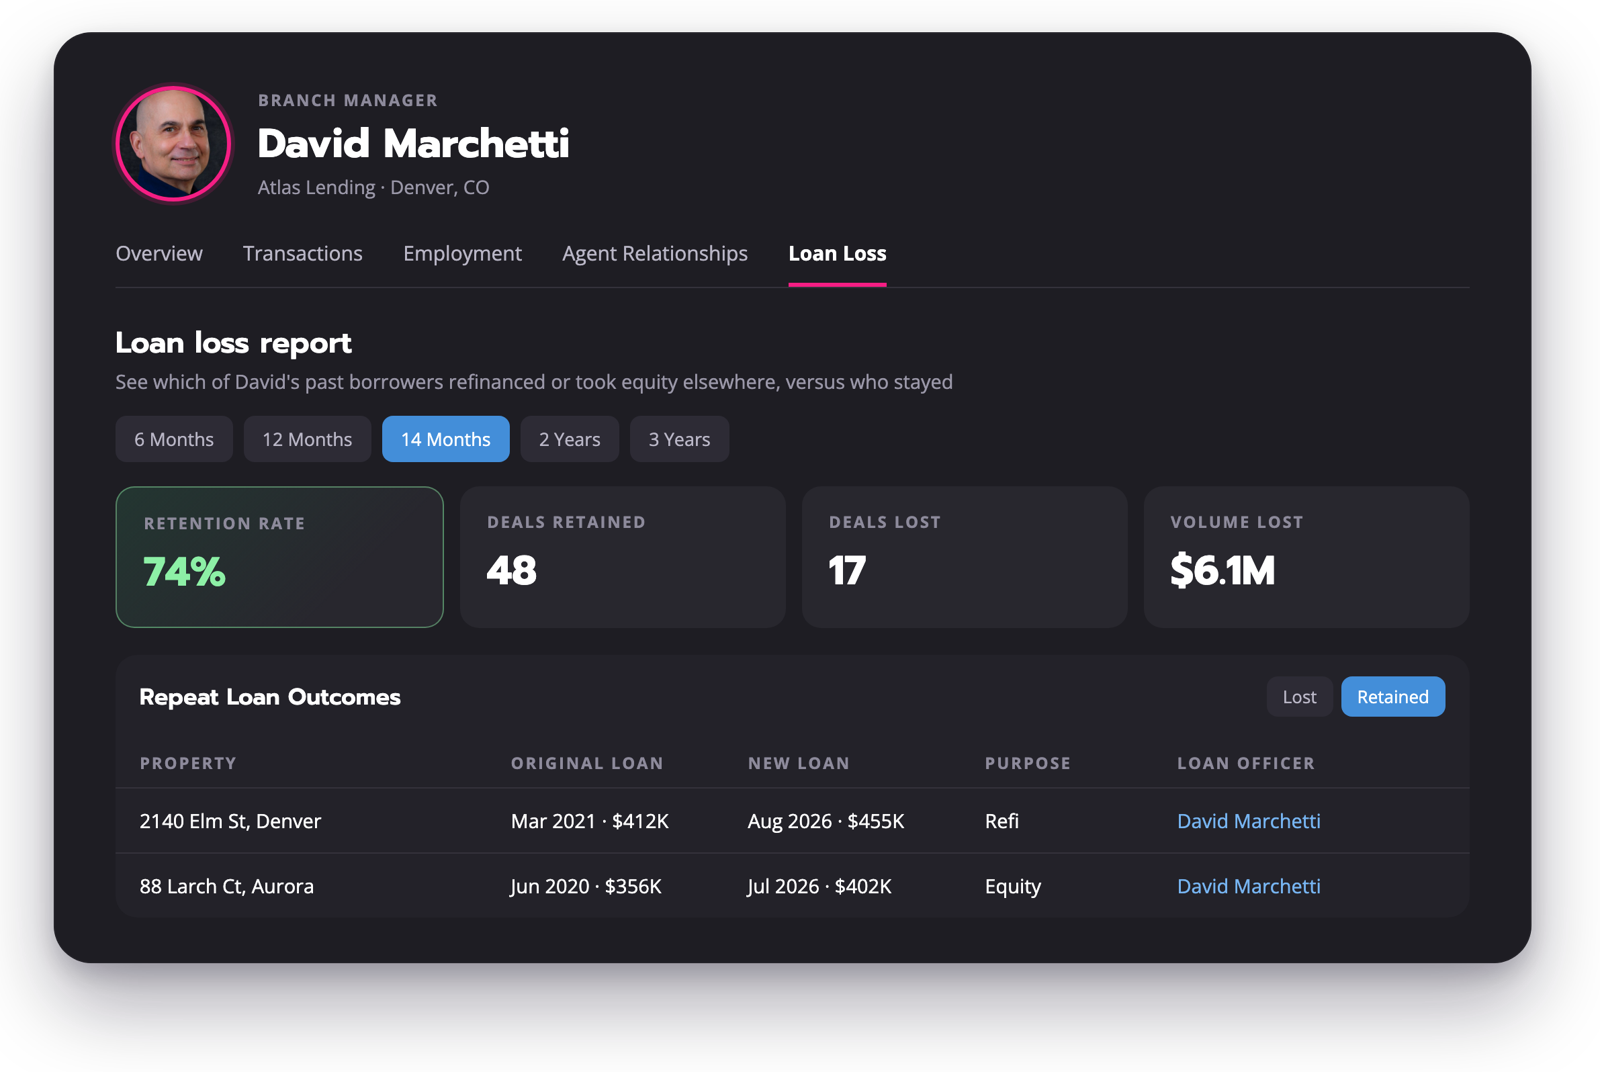Click the New Loan column header

pos(799,763)
